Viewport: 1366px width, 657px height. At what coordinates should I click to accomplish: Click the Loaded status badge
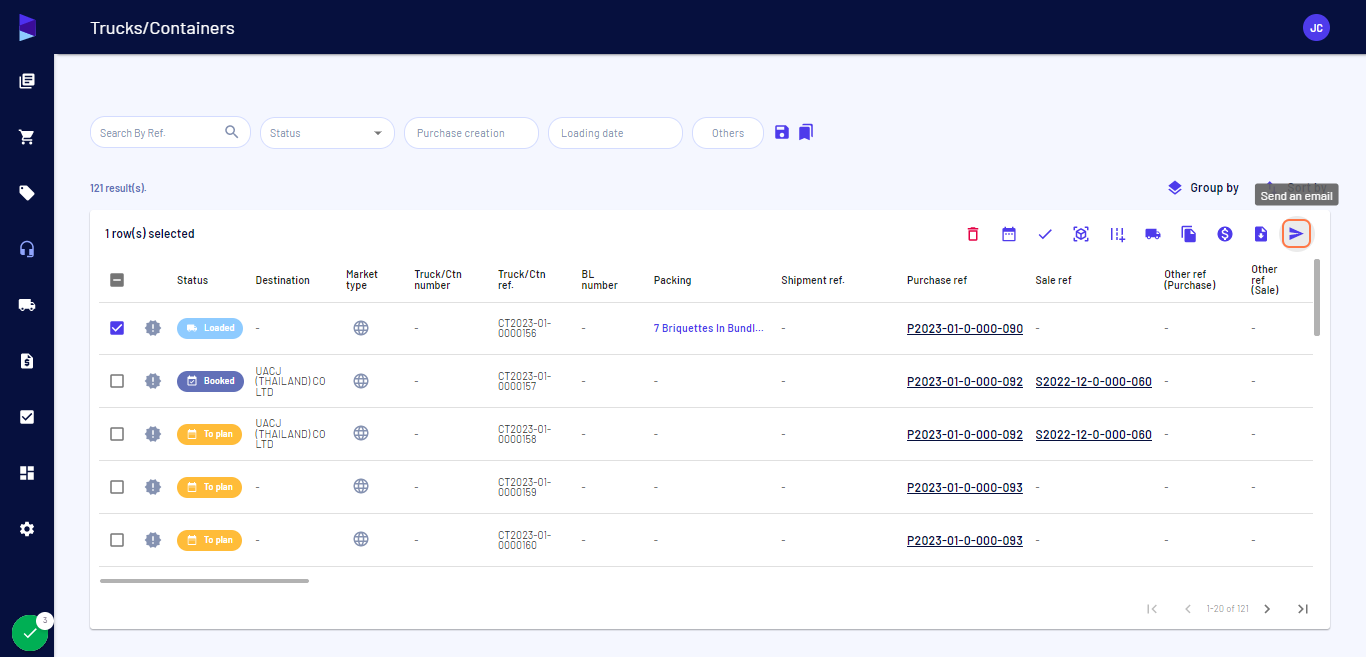click(x=209, y=328)
